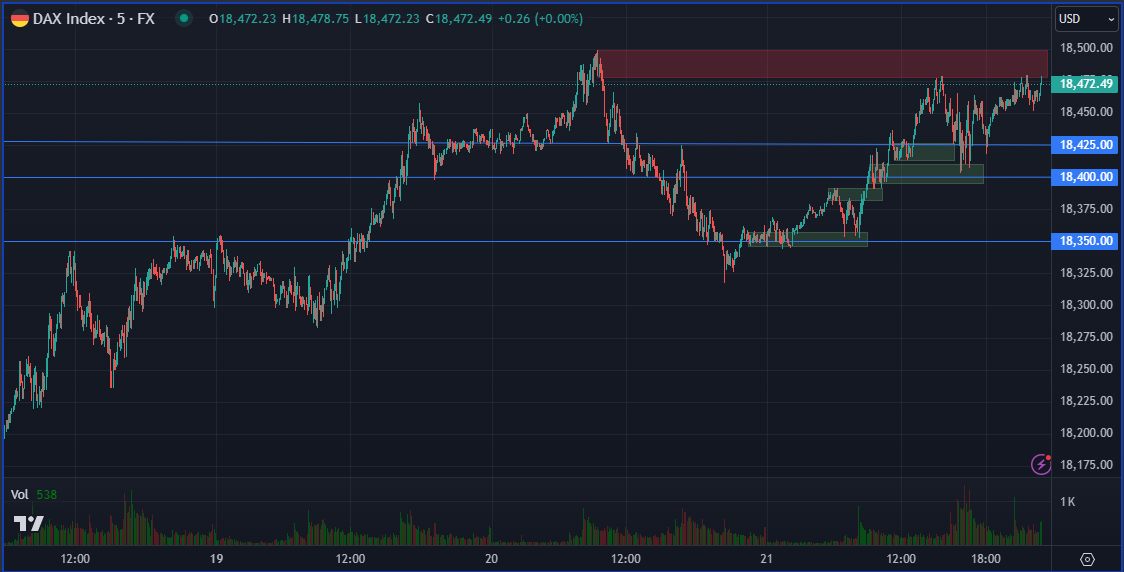This screenshot has height=572, width=1124.
Task: Click the German flag symbol icon
Action: [19, 19]
